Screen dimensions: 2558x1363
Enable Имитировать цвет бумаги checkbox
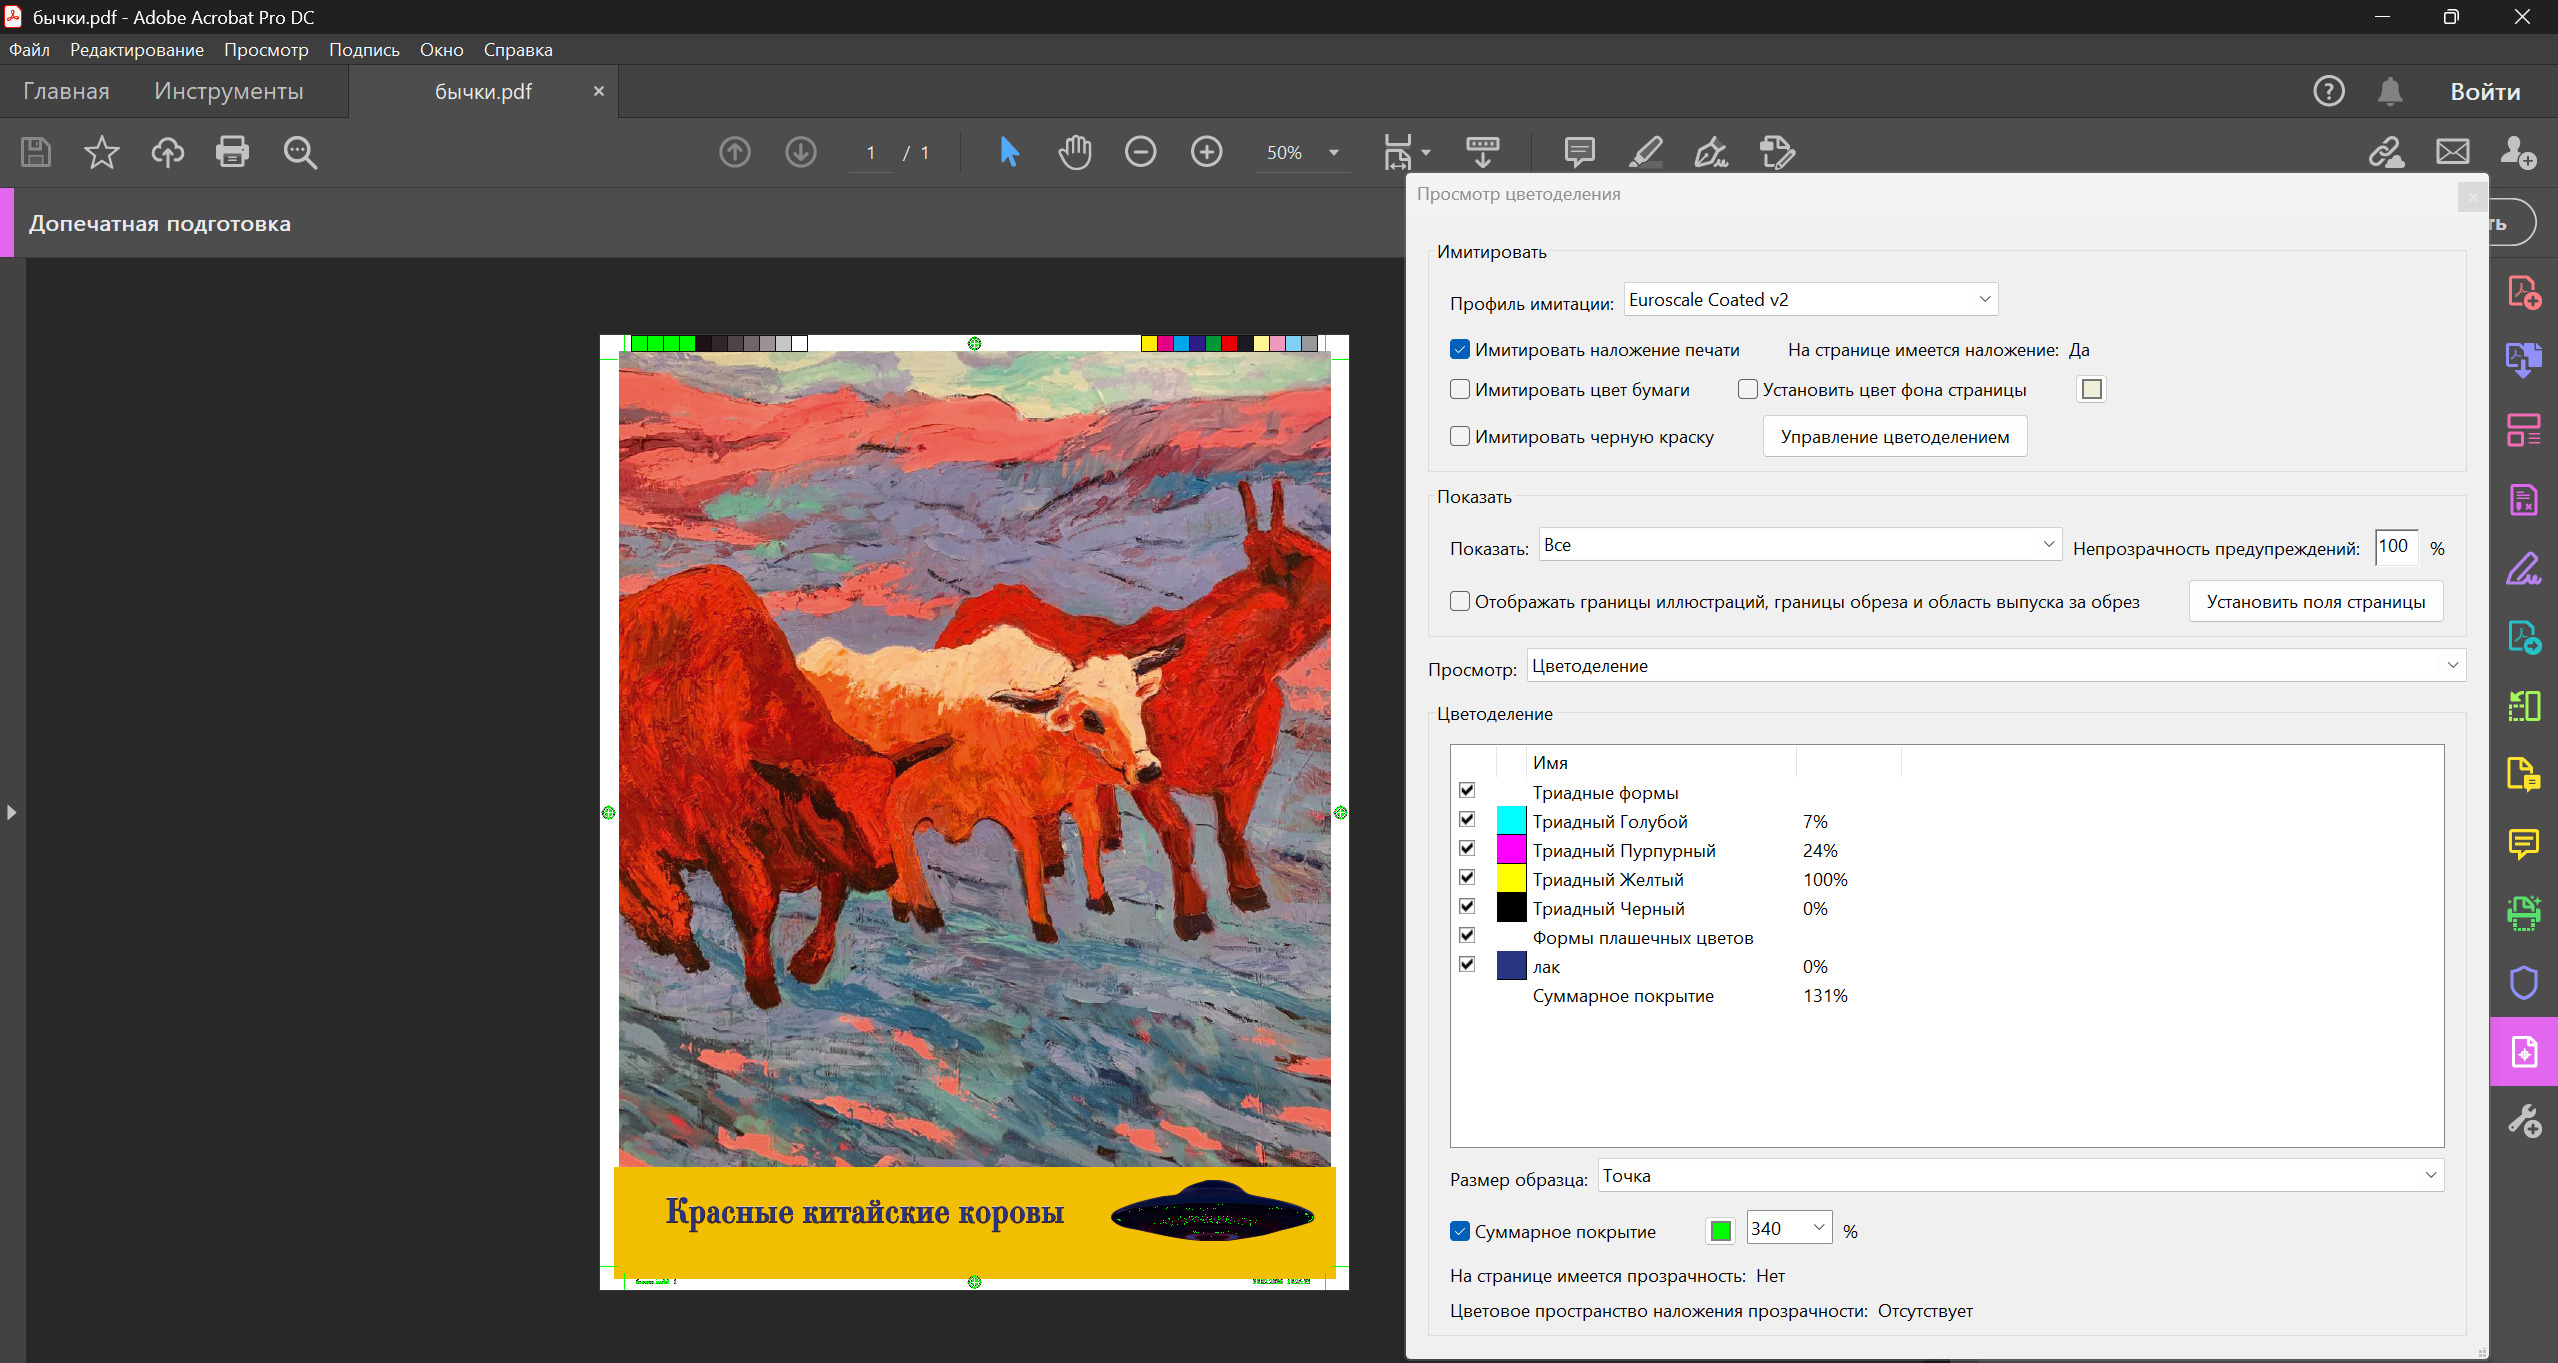pos(1460,389)
